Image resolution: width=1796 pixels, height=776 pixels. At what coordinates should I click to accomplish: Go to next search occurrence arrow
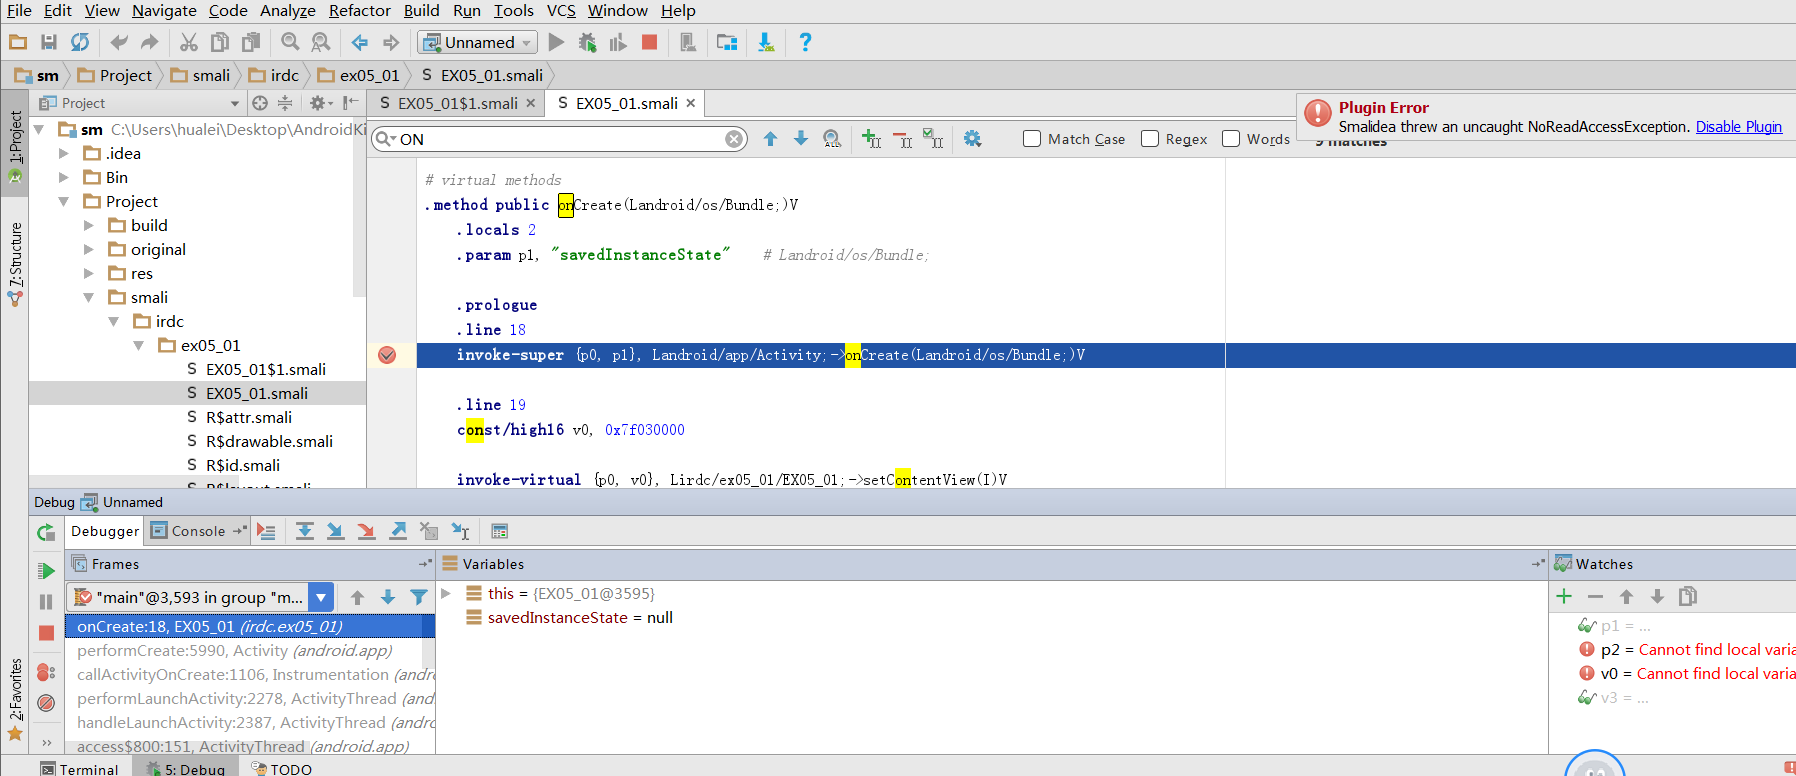click(801, 139)
